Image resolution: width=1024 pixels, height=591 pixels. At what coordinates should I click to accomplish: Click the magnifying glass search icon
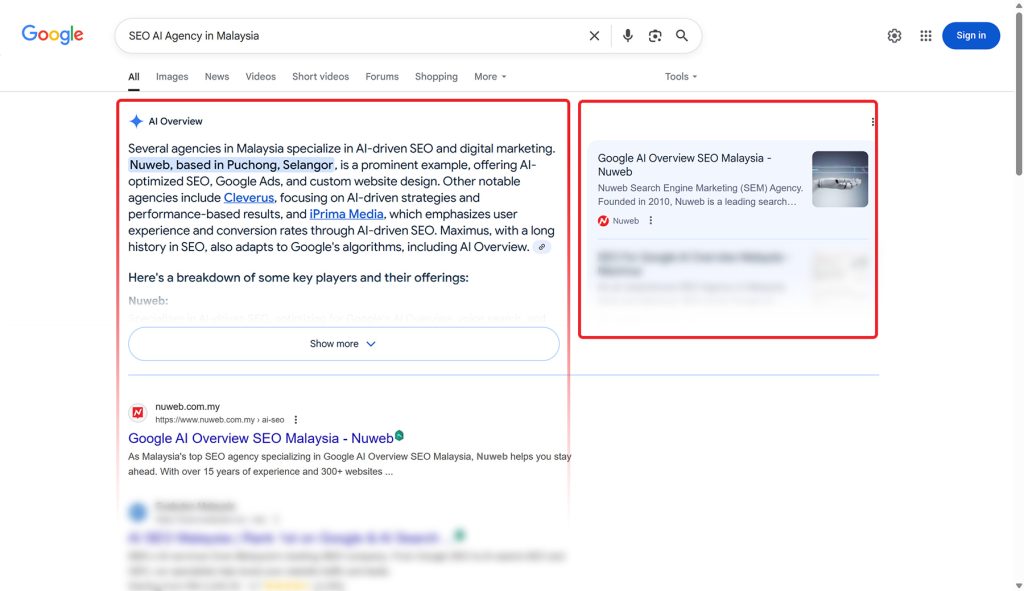[x=682, y=36]
